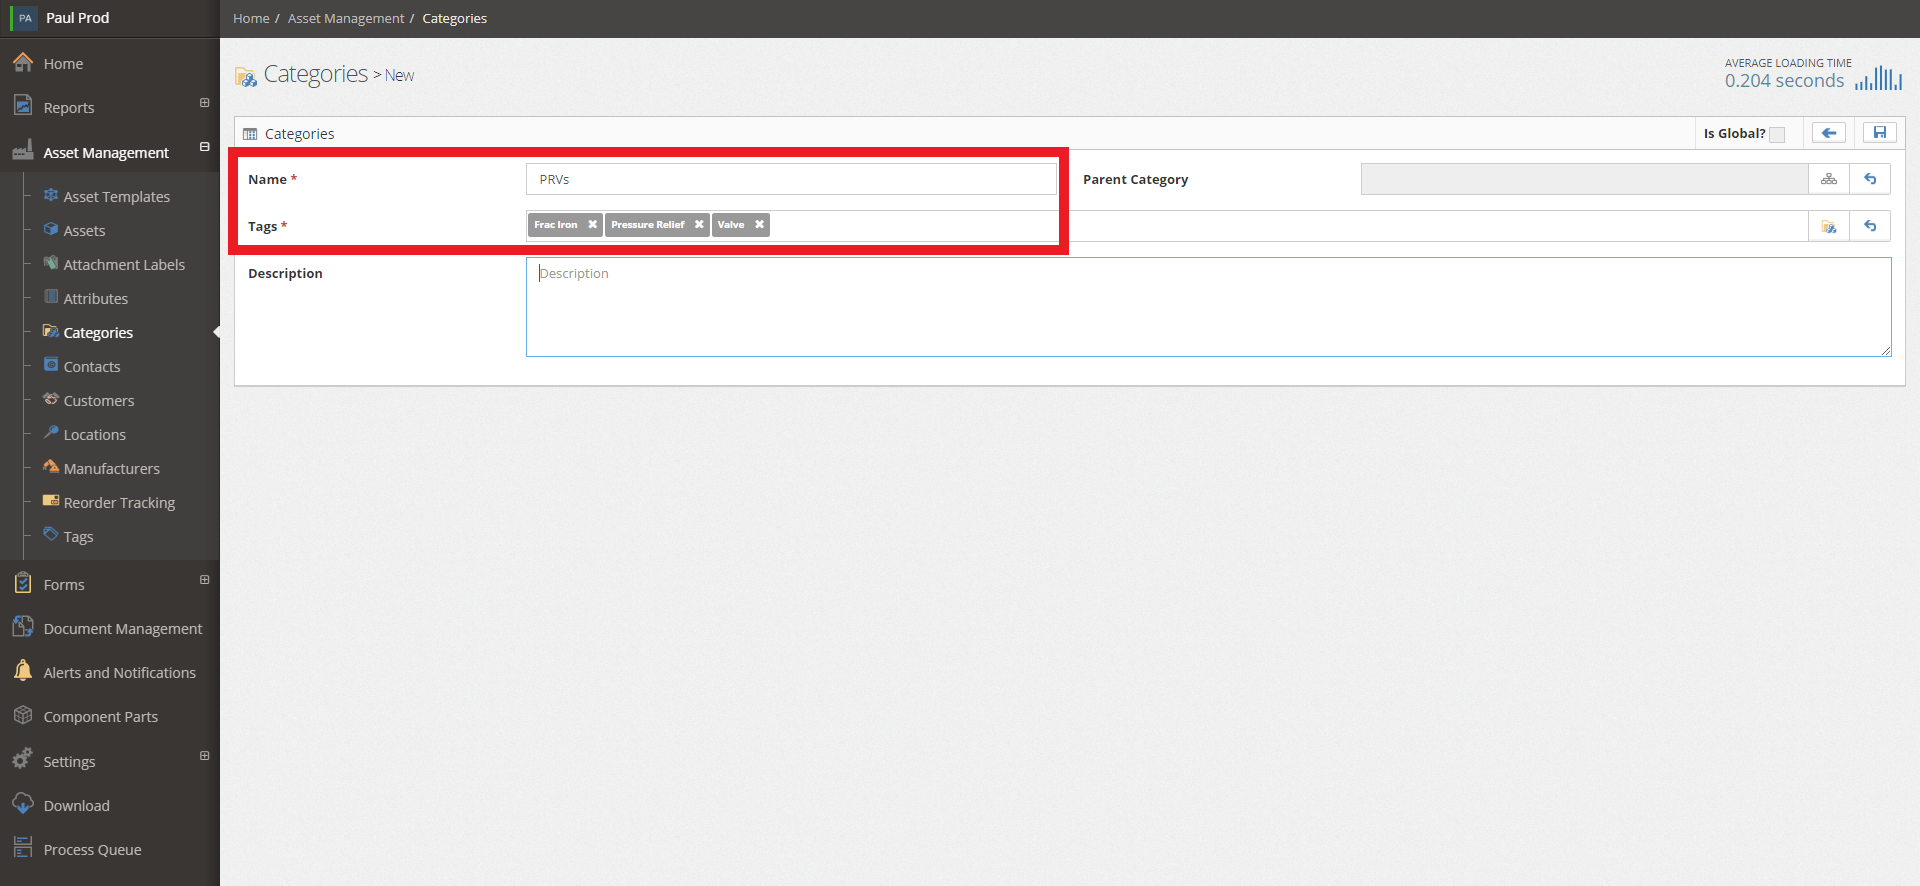Reset the Parent Category field with the undo icon
Viewport: 1920px width, 886px height.
point(1869,179)
